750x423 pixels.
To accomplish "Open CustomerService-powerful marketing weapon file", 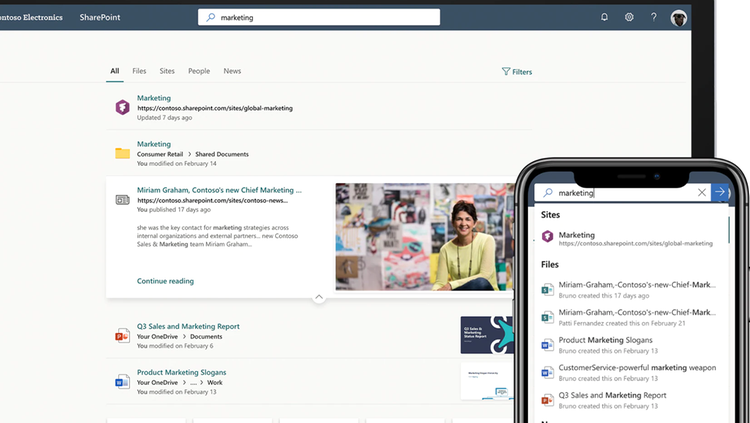I will (x=630, y=373).
